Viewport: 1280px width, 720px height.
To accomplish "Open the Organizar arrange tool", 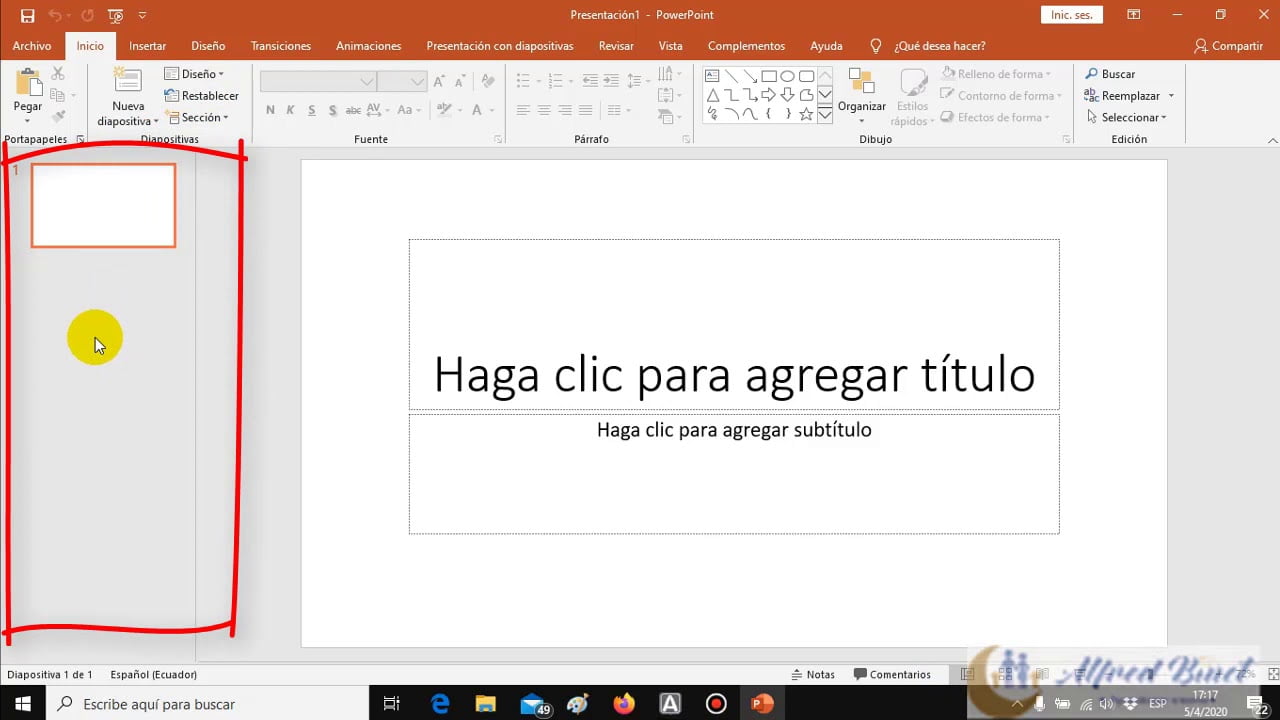I will point(861,96).
